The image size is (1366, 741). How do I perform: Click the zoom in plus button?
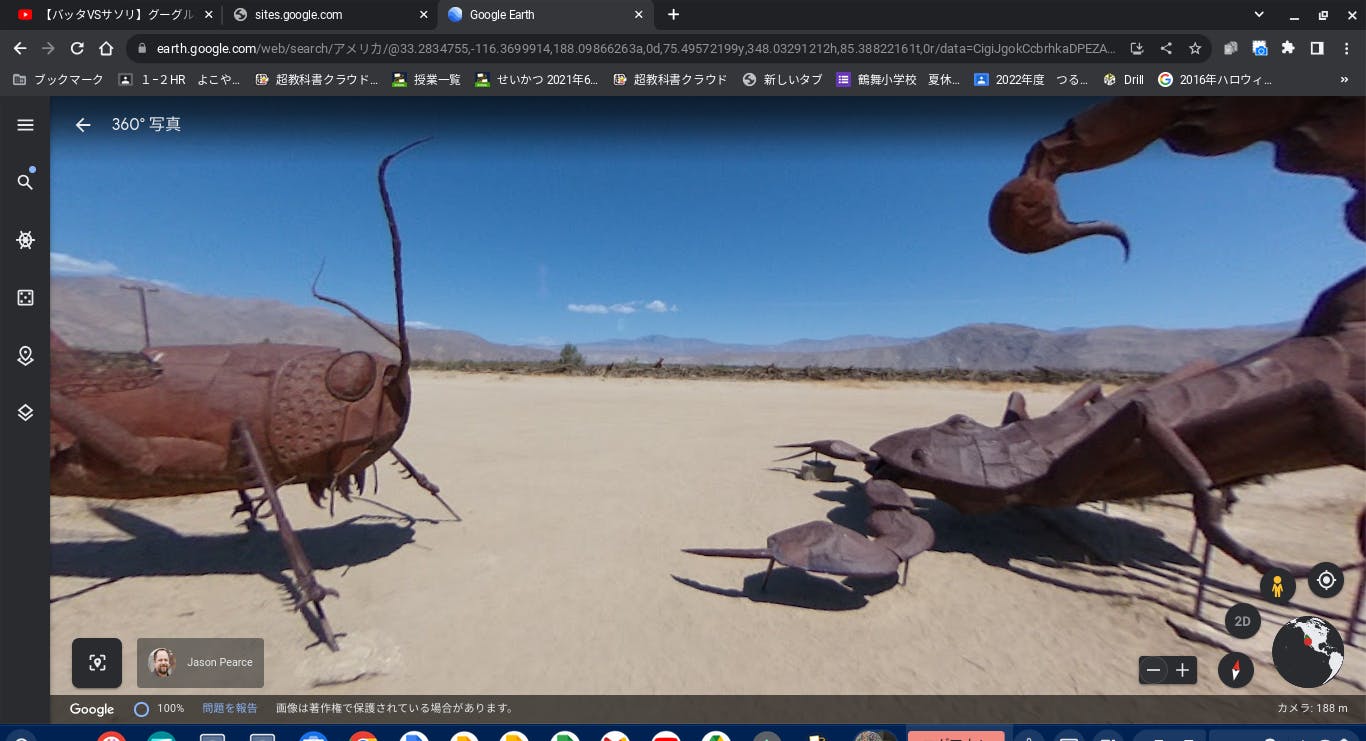(1182, 670)
